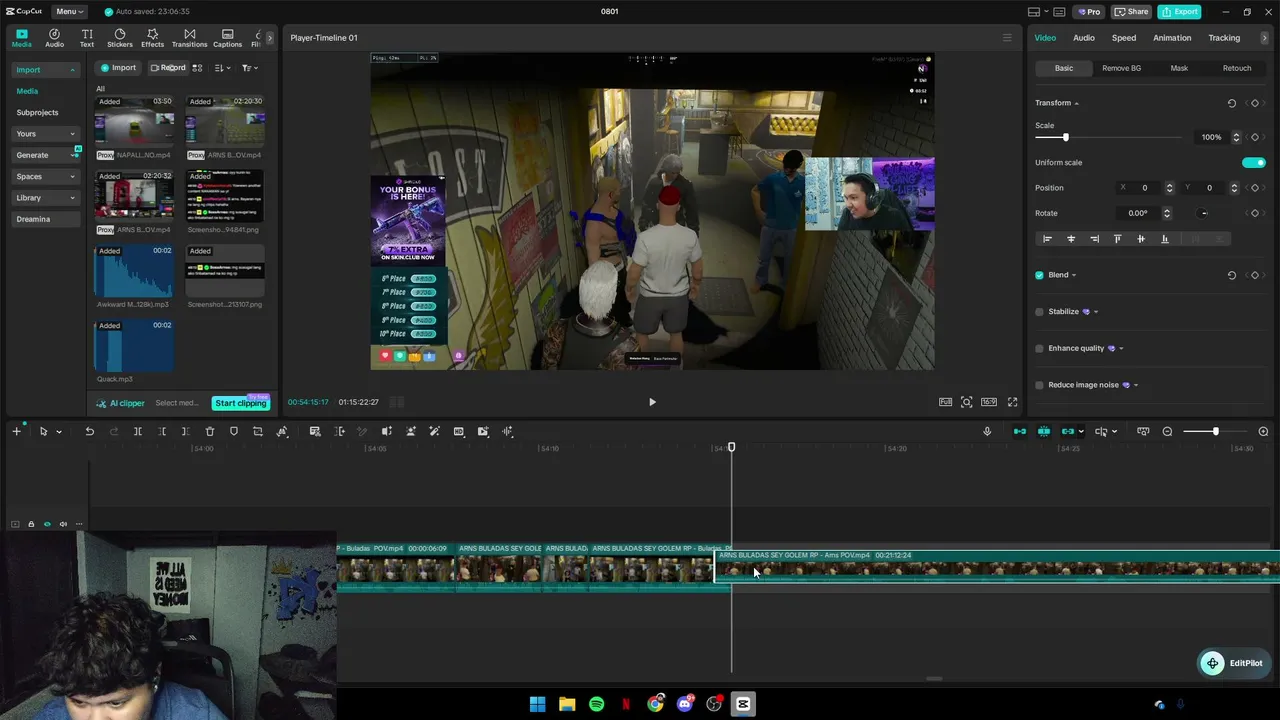The image size is (1280, 720).
Task: Switch to the Speed tab
Action: [1124, 38]
